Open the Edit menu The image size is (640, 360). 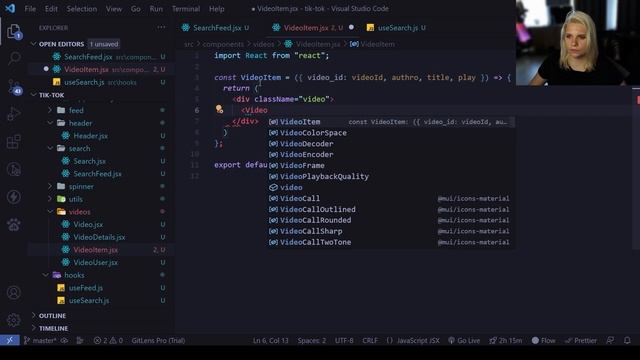pyautogui.click(x=51, y=9)
